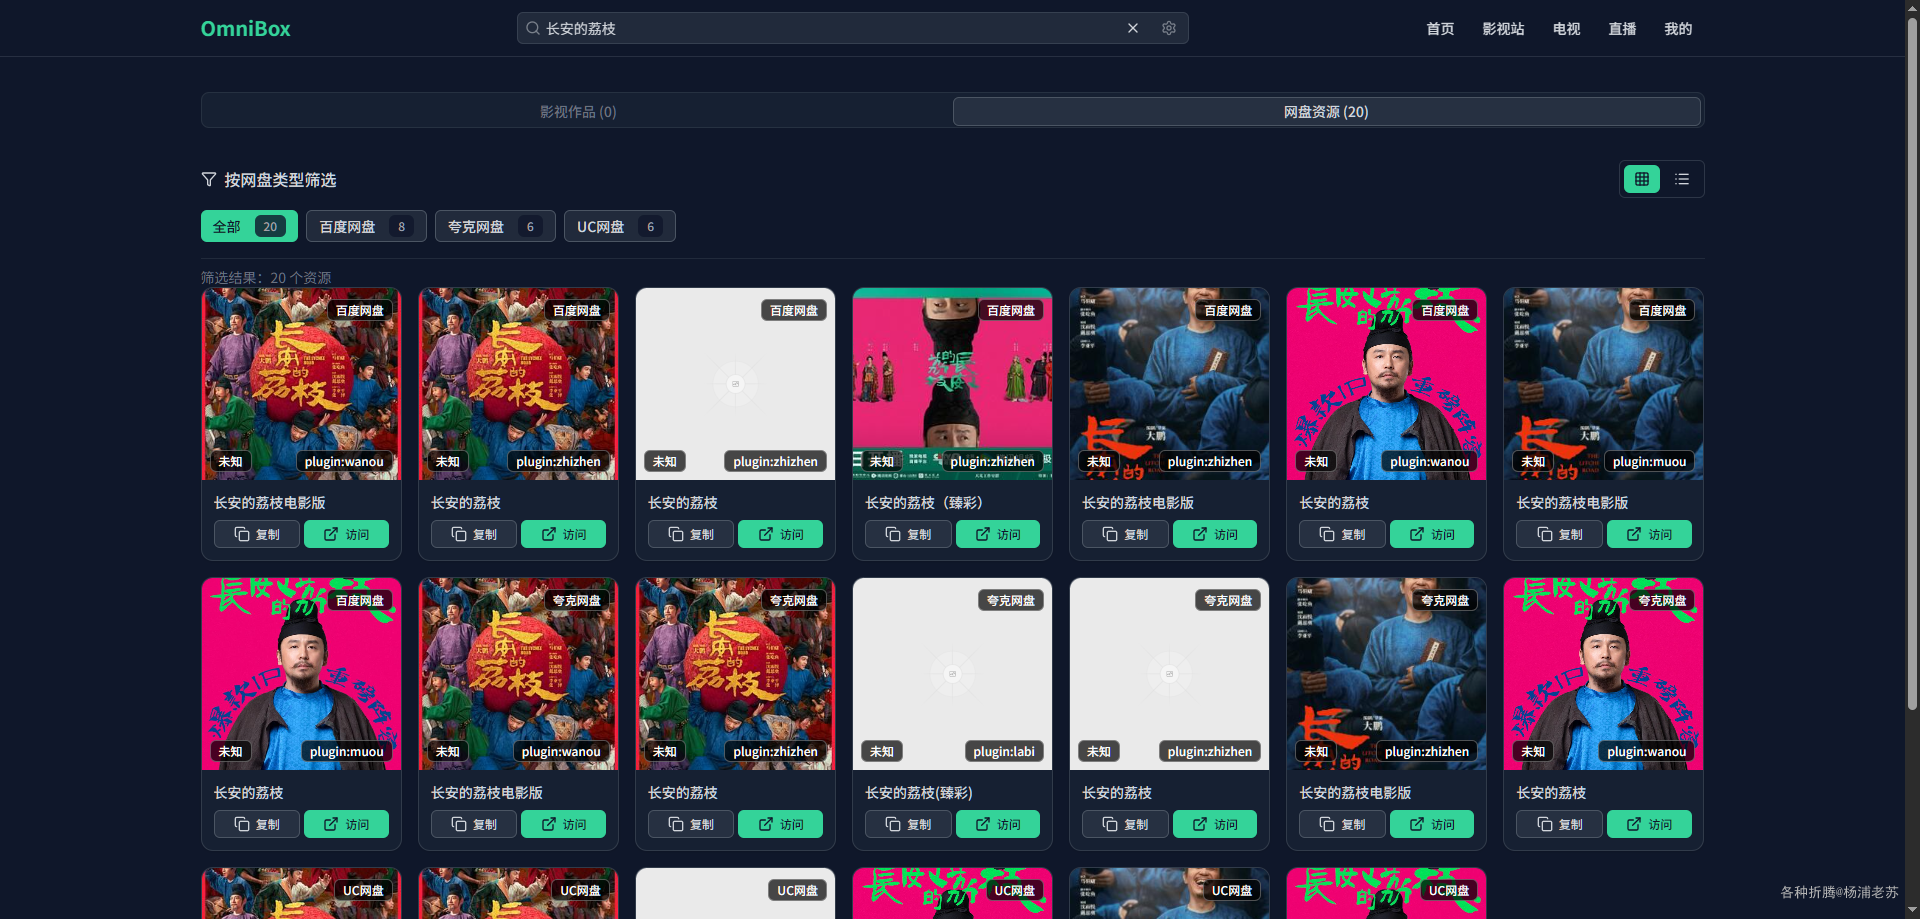The width and height of the screenshot is (1920, 919).
Task: Select the list view icon
Action: click(x=1682, y=179)
